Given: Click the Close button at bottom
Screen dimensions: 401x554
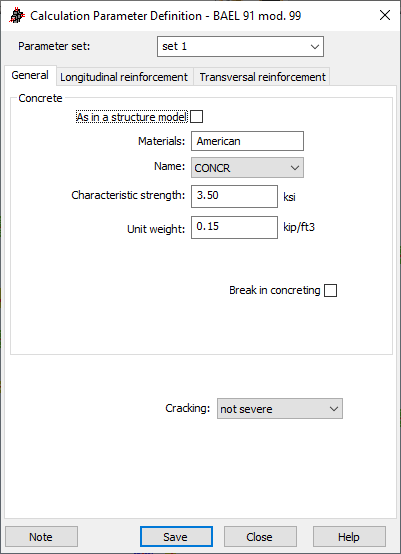Looking at the screenshot, I should [260, 537].
